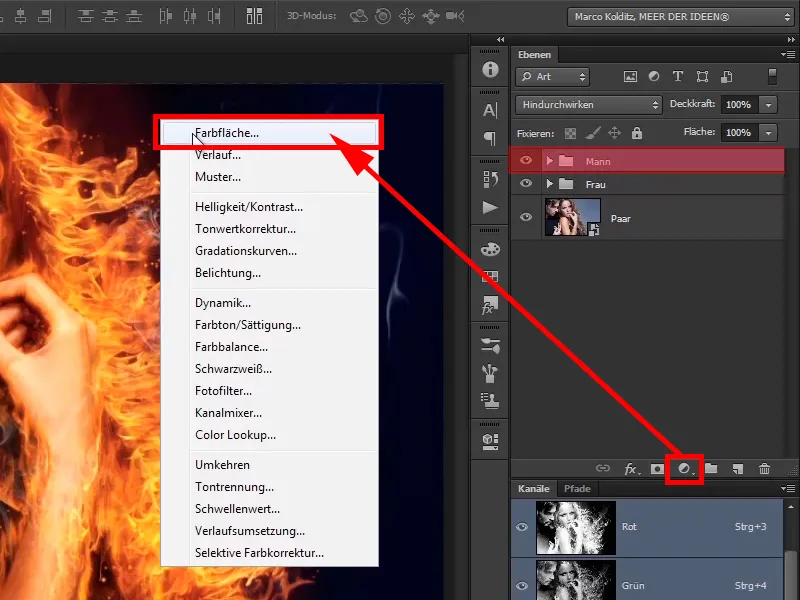800x600 pixels.
Task: Create a new layer icon
Action: pos(738,469)
